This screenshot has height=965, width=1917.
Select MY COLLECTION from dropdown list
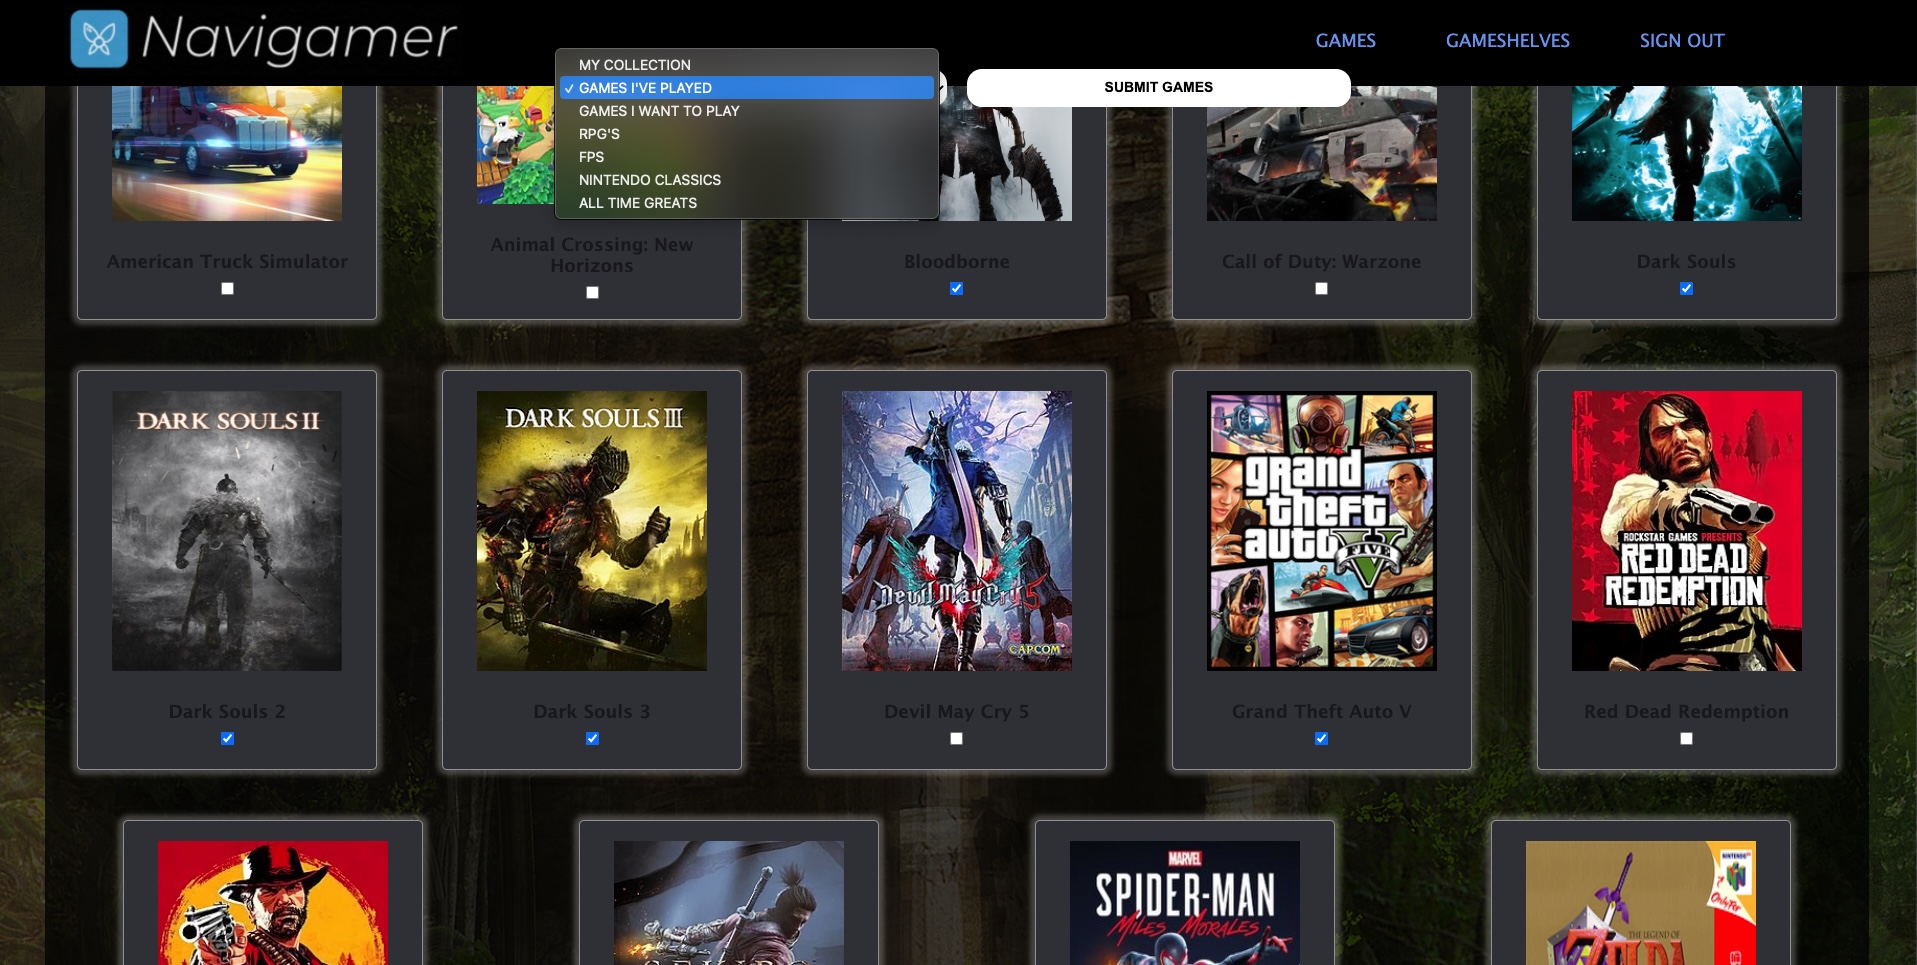click(747, 65)
